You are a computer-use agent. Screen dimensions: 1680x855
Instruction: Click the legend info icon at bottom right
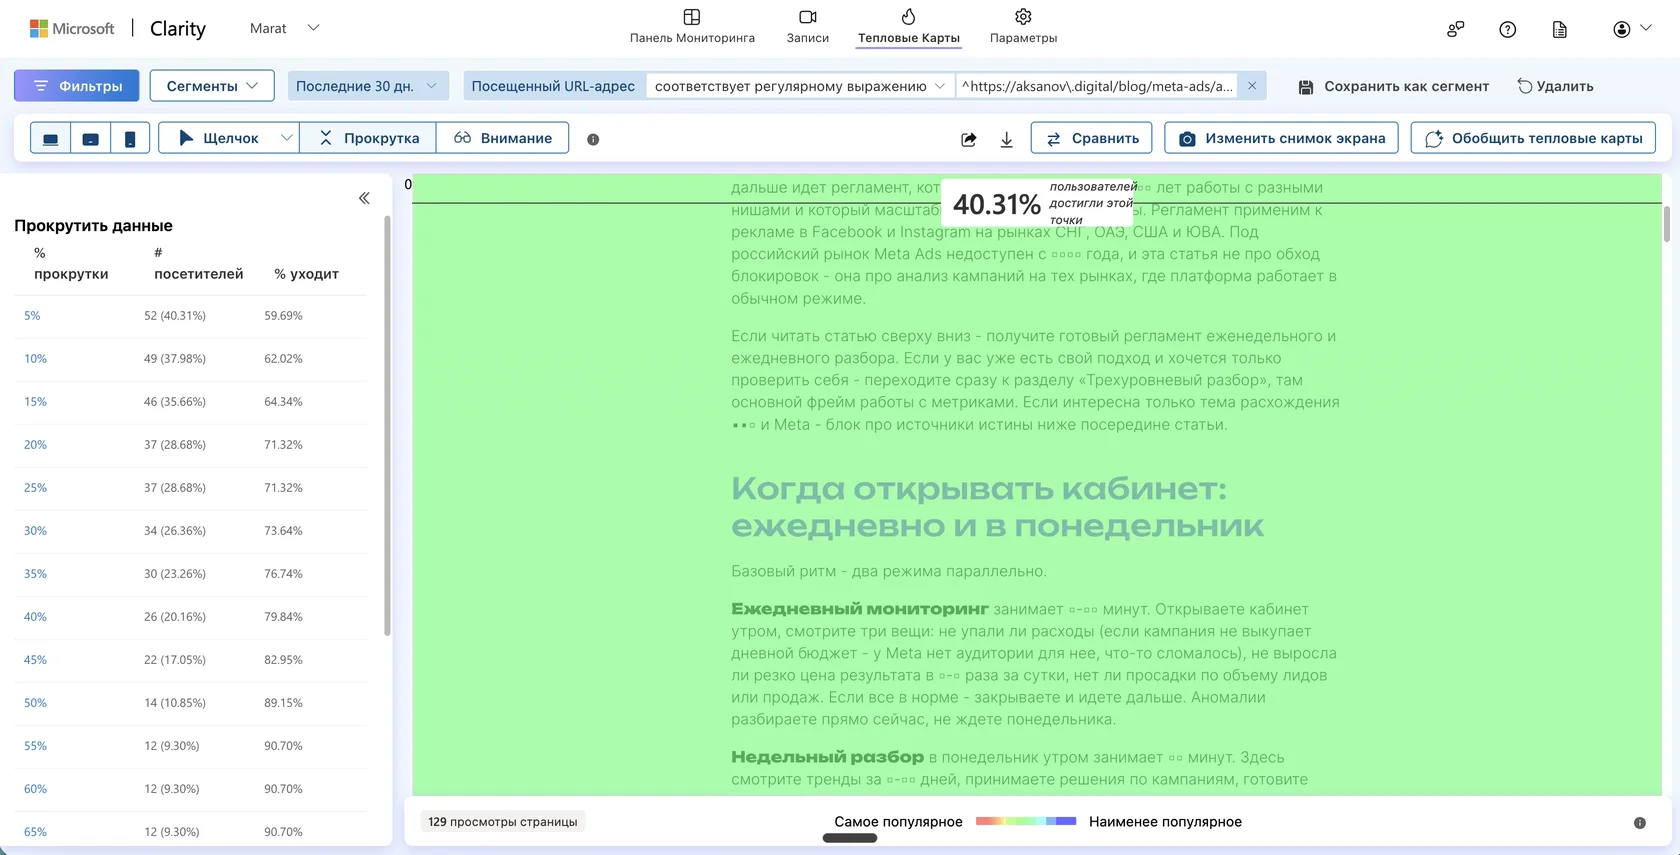pyautogui.click(x=1639, y=823)
